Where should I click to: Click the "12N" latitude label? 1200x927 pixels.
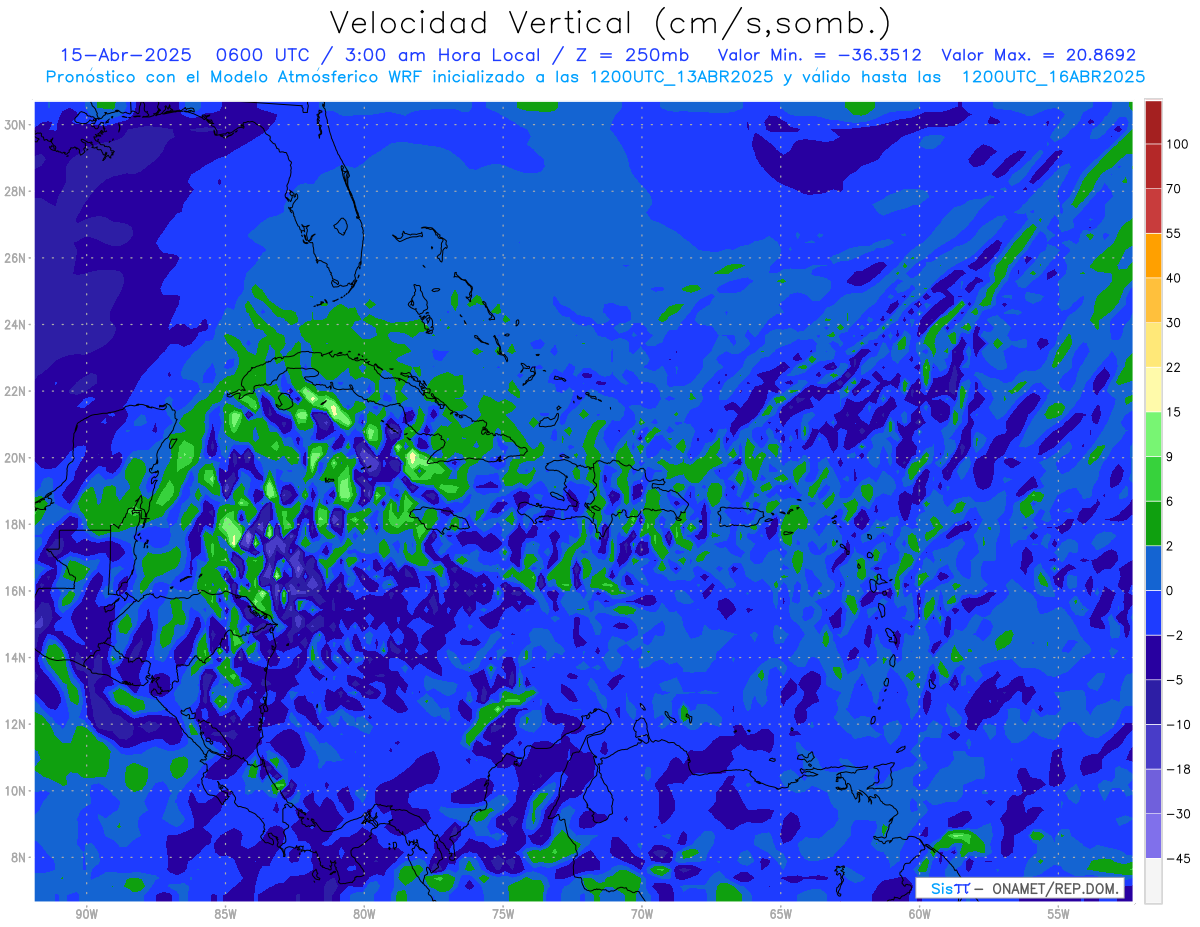(x=17, y=724)
